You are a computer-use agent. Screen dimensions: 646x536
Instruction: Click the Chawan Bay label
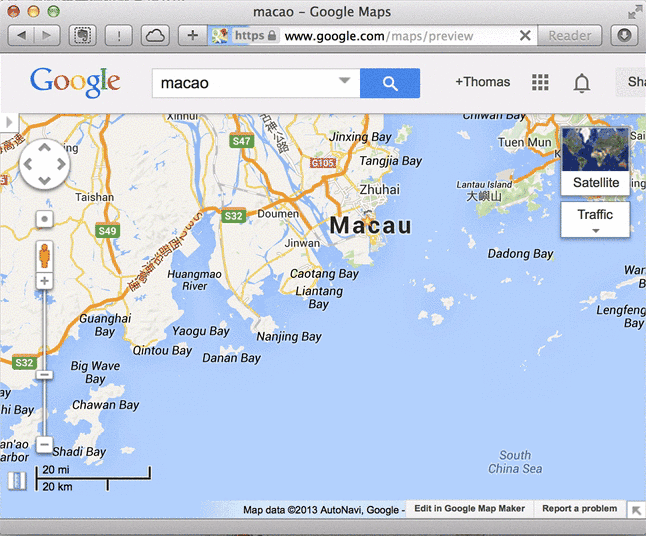pyautogui.click(x=105, y=405)
